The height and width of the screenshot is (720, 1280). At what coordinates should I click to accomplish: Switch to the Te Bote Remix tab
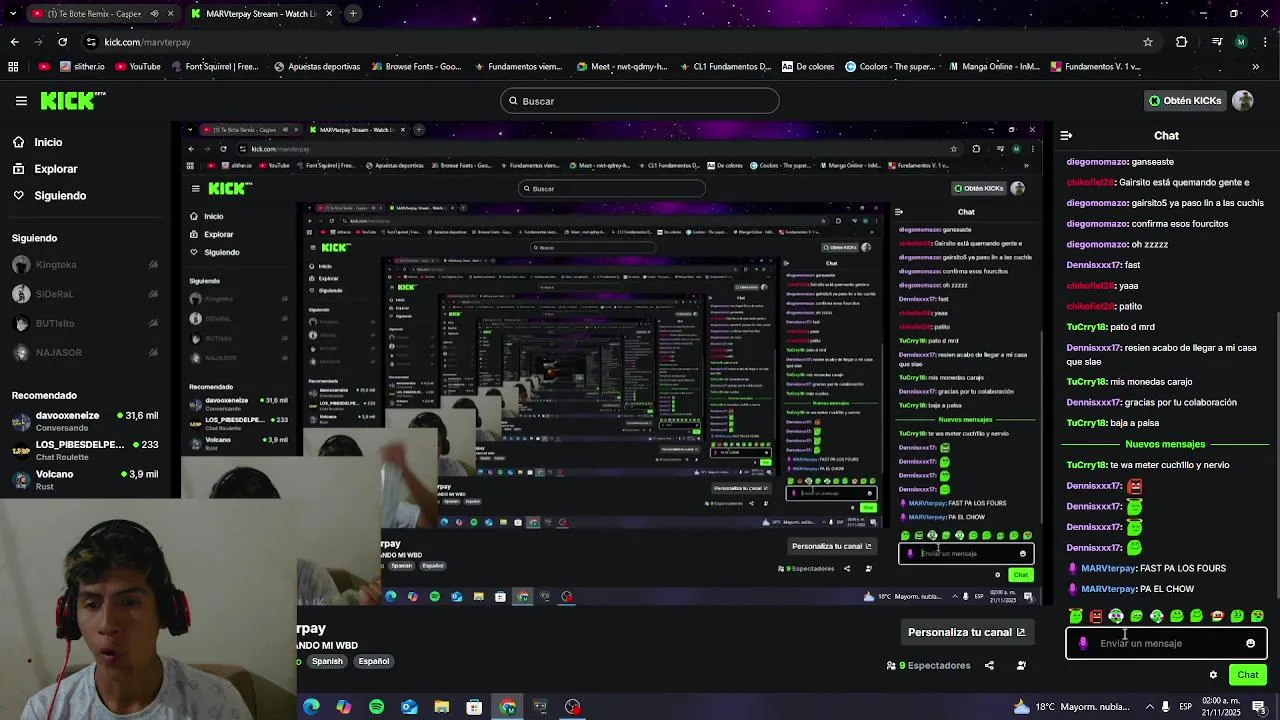pos(103,14)
